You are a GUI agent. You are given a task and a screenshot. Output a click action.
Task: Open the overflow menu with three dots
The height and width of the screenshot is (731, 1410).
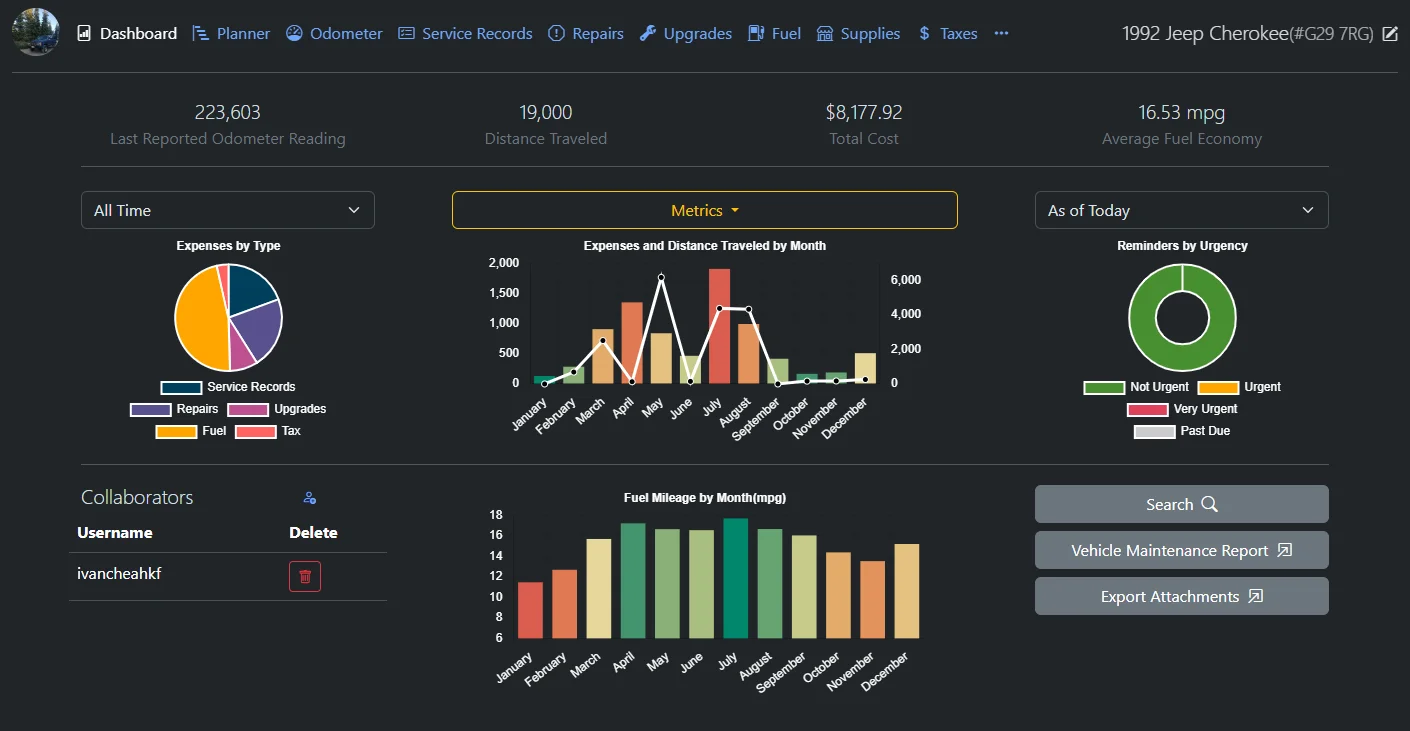[x=1002, y=33]
